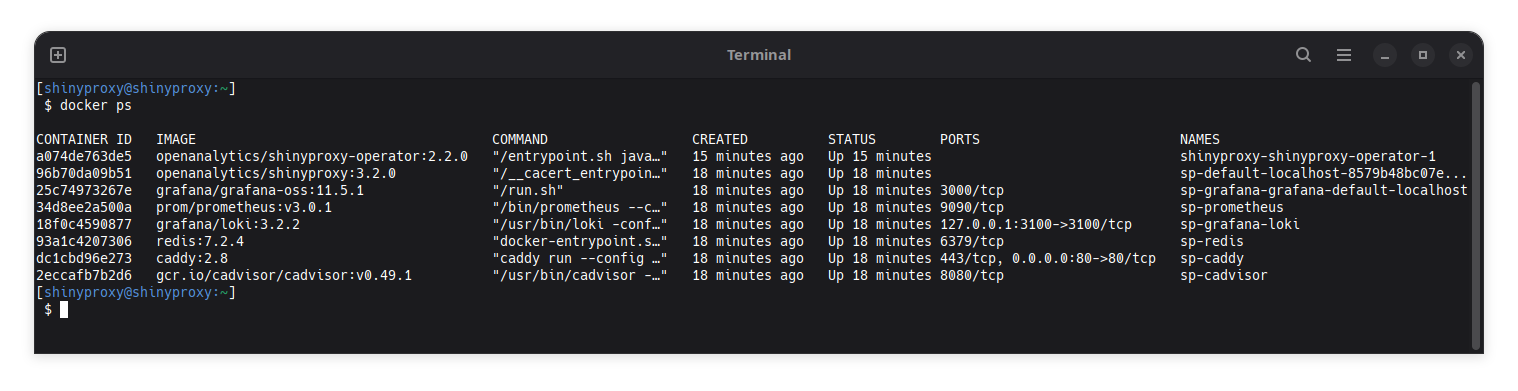The image size is (1518, 391).
Task: Close the Terminal window
Action: [1460, 55]
